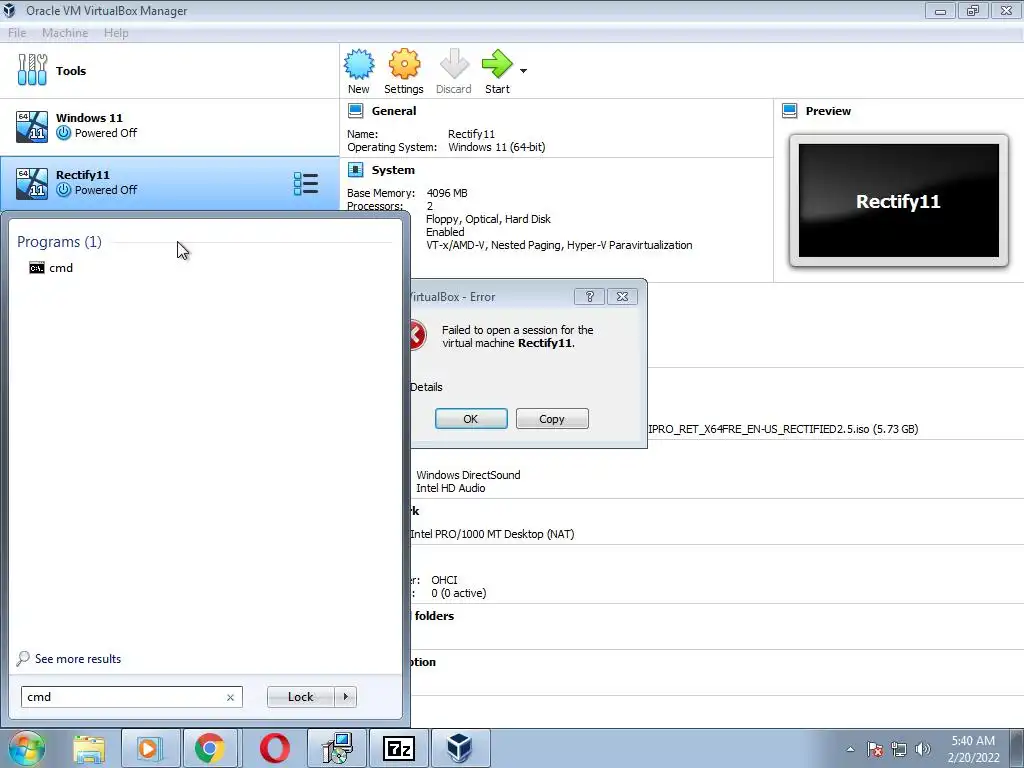1024x768 pixels.
Task: Click the Rectify11 preview thumbnail
Action: (899, 200)
